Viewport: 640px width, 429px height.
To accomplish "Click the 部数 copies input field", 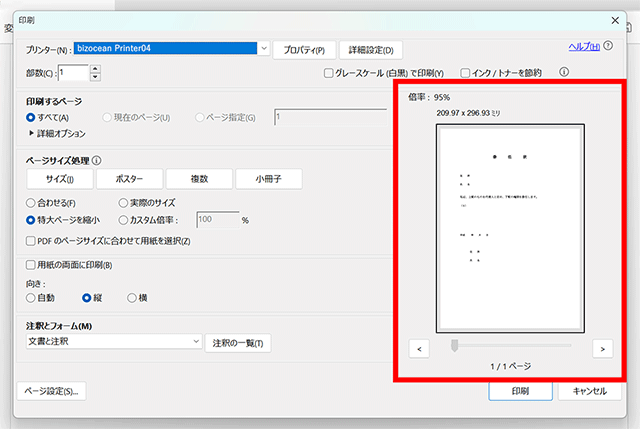I will coord(73,73).
